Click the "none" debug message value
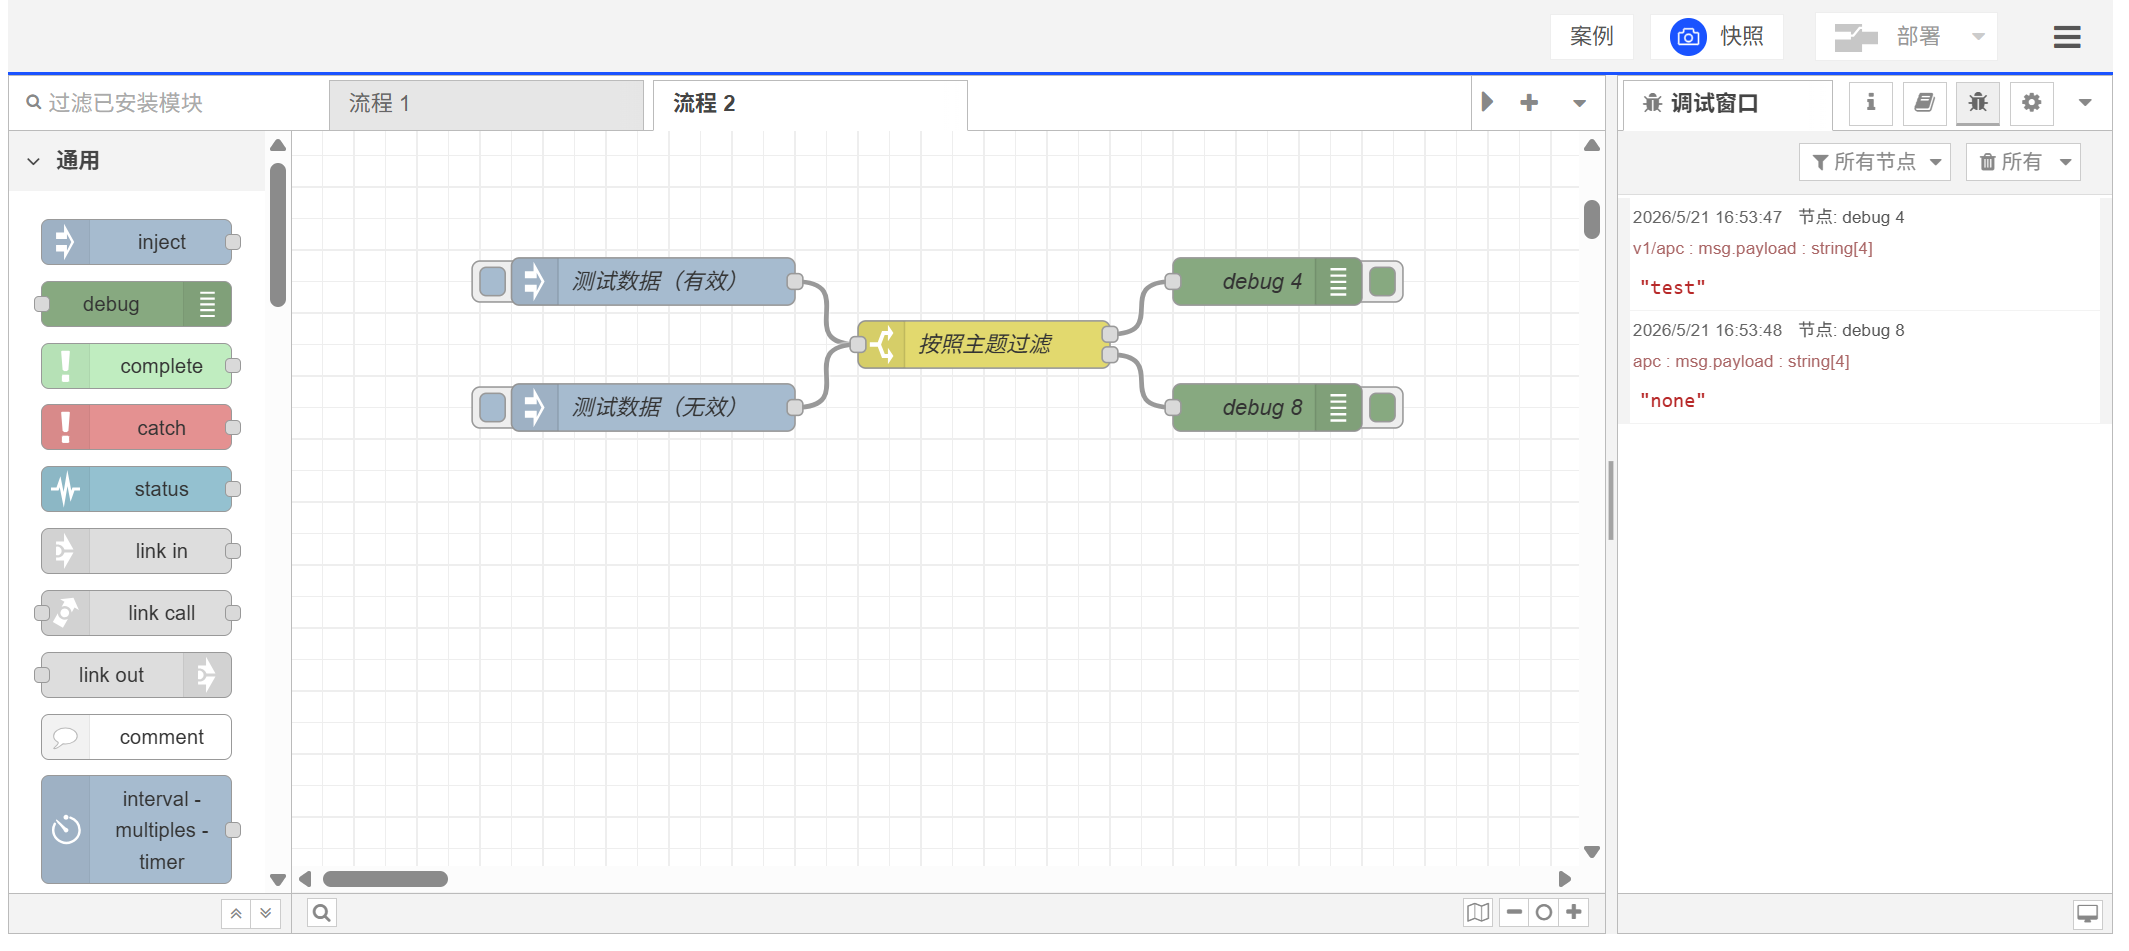The height and width of the screenshot is (951, 2129). [1673, 401]
